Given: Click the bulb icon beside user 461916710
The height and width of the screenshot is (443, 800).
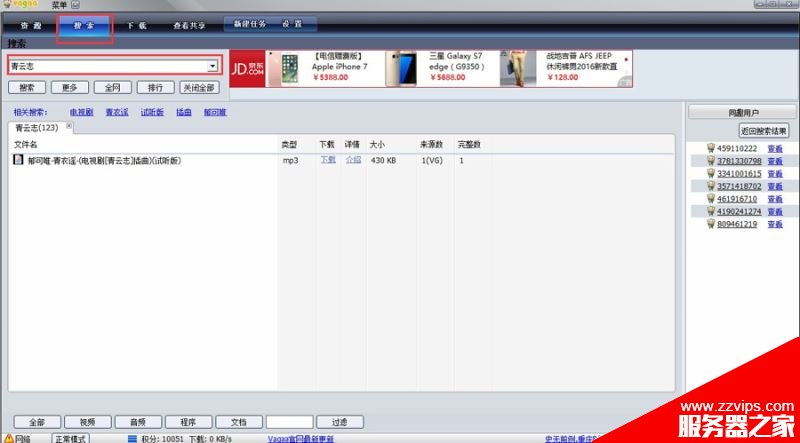Looking at the screenshot, I should 711,199.
